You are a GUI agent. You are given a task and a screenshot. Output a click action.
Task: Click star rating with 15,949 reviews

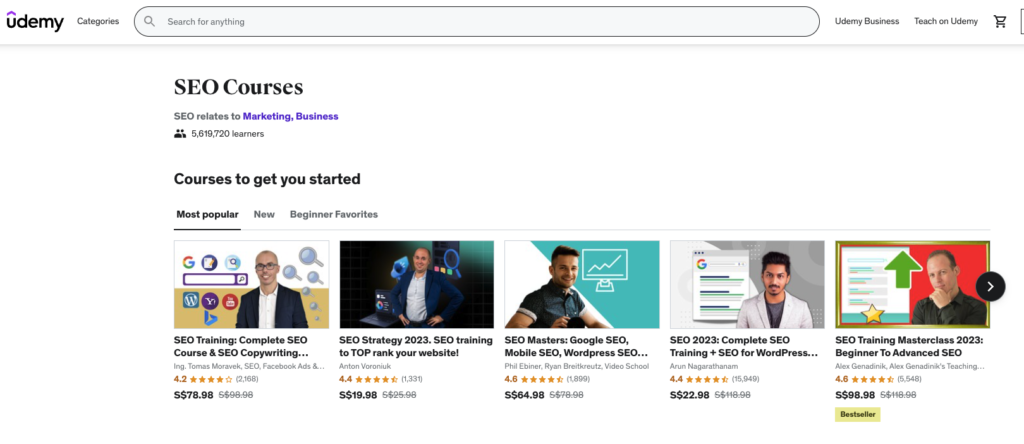[714, 379]
